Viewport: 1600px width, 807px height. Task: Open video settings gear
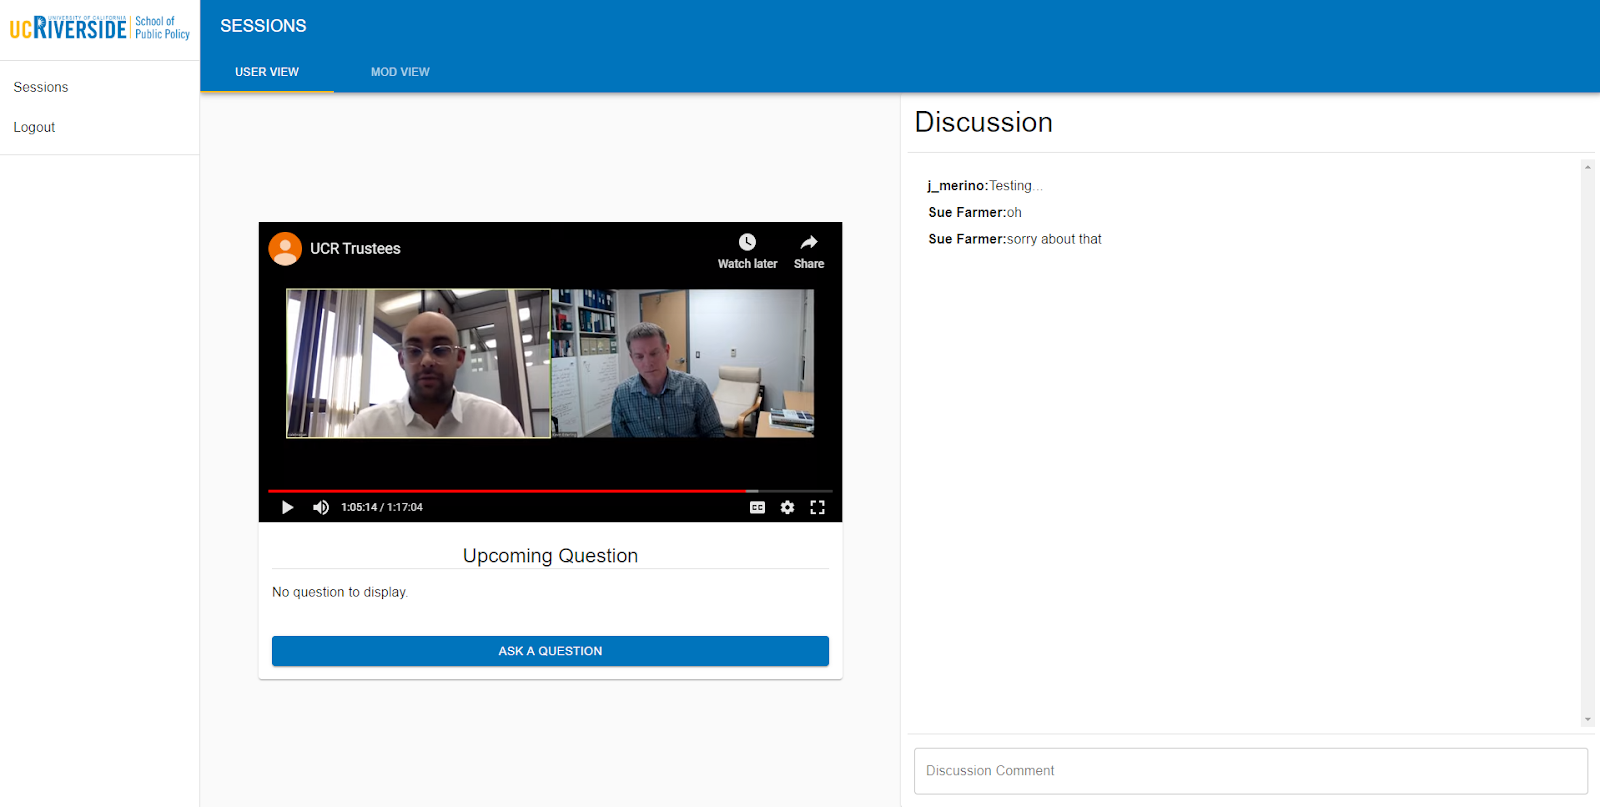click(x=787, y=507)
